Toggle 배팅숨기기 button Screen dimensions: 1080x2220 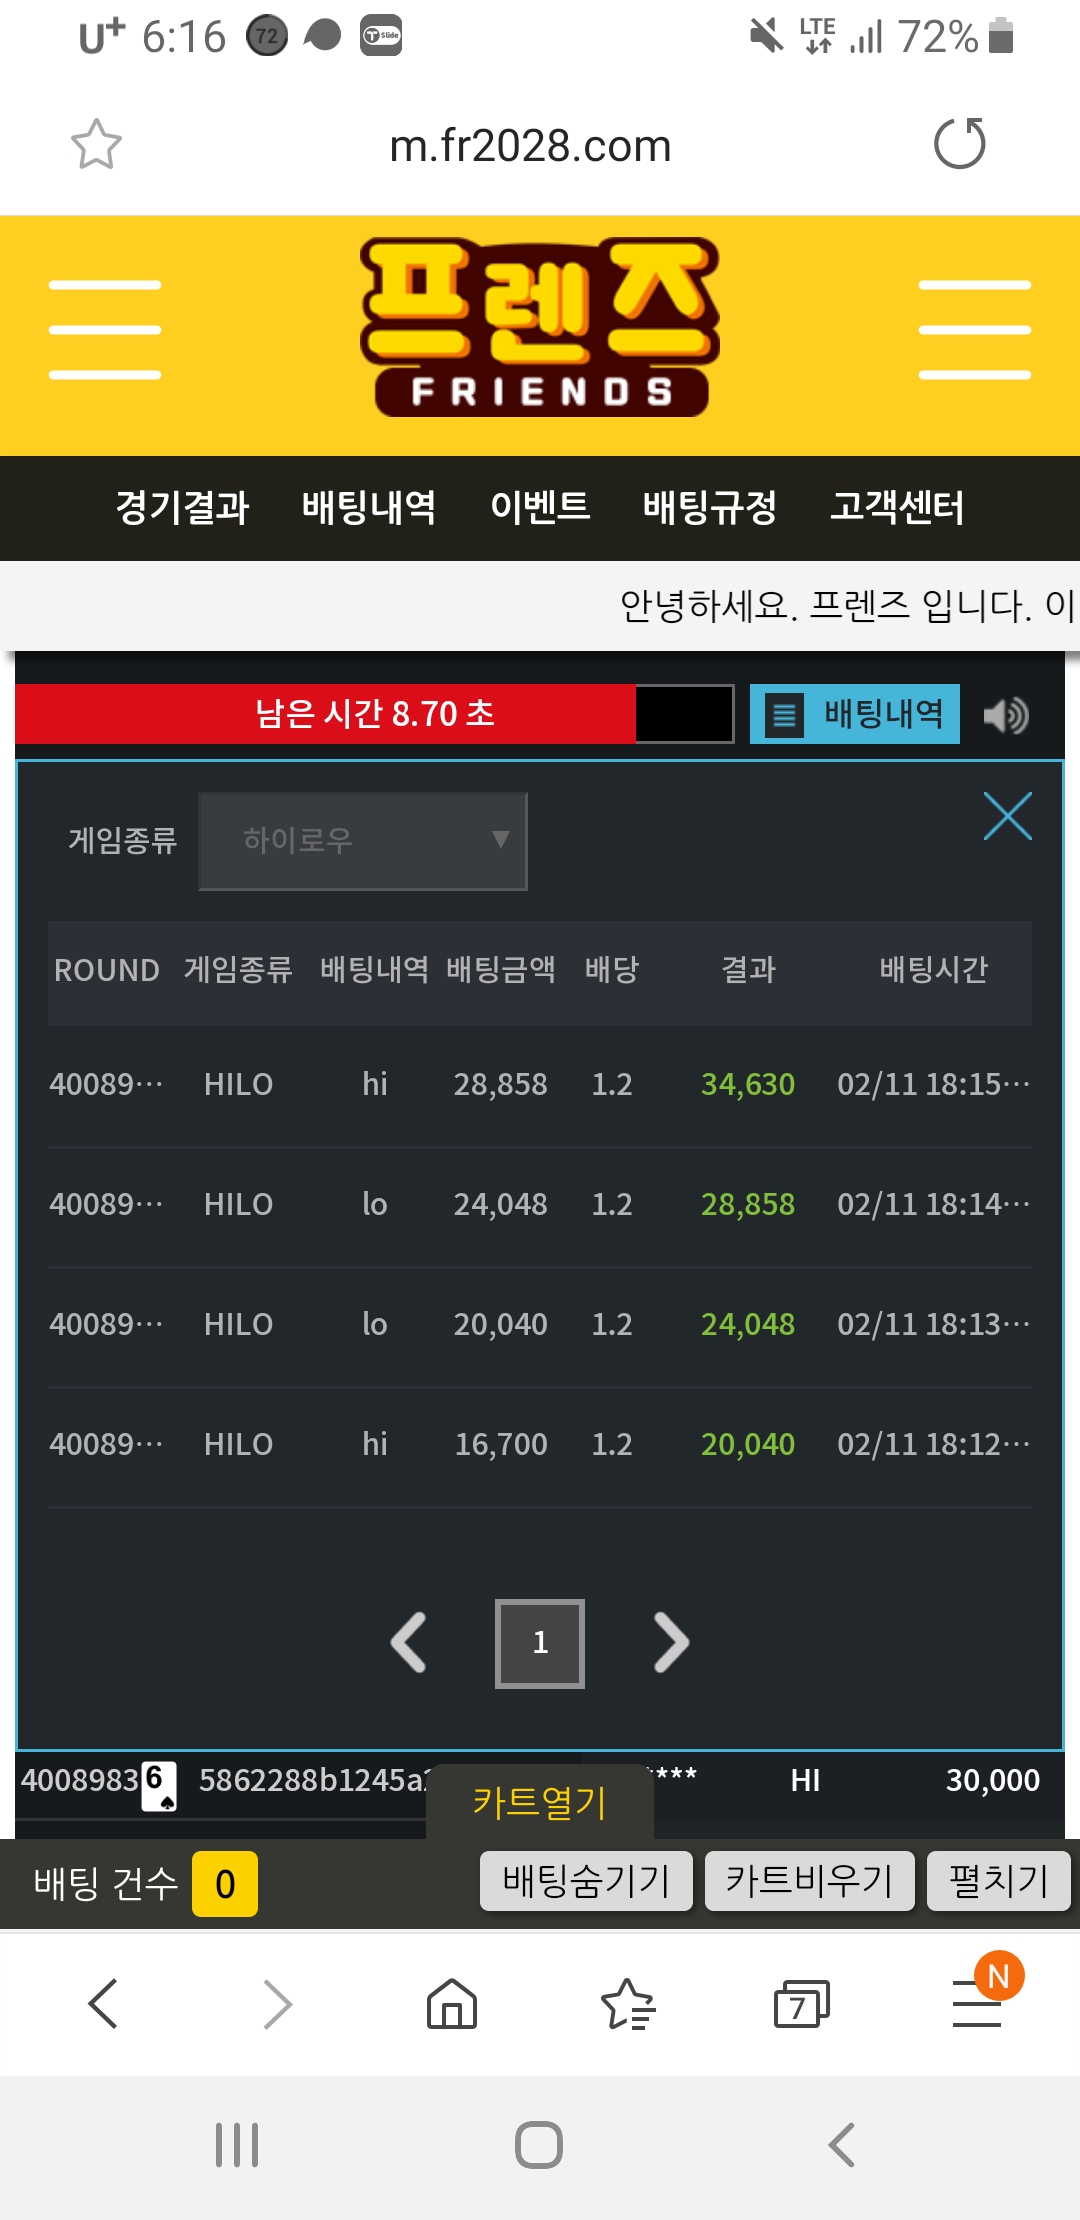(x=586, y=1881)
